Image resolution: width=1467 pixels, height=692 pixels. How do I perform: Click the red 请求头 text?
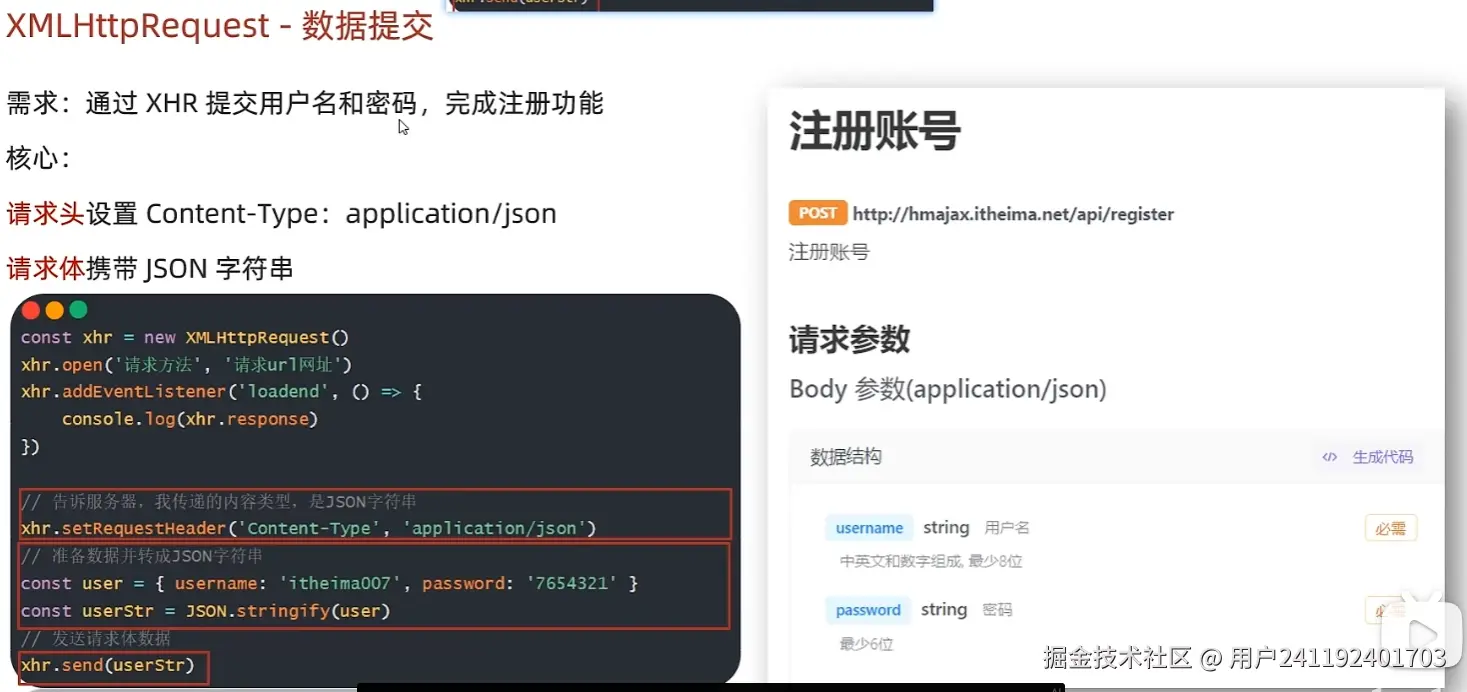point(45,213)
